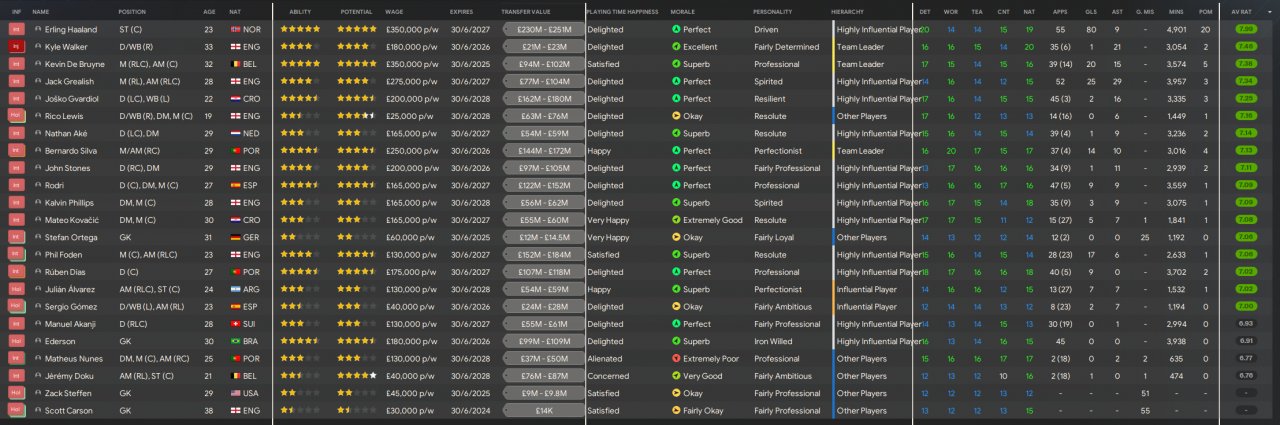Click Scott Carson's Hol status badge
Image resolution: width=1280 pixels, height=425 pixels.
pyautogui.click(x=16, y=410)
